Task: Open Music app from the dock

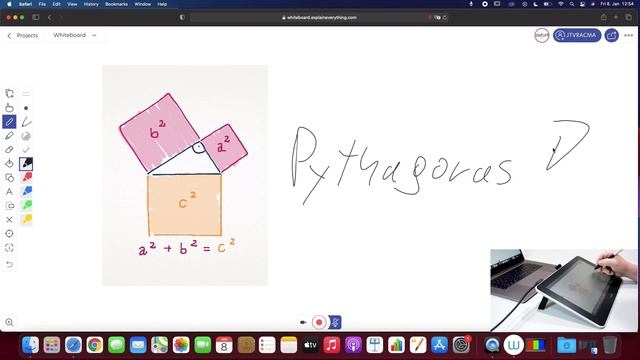Action: tap(332, 345)
